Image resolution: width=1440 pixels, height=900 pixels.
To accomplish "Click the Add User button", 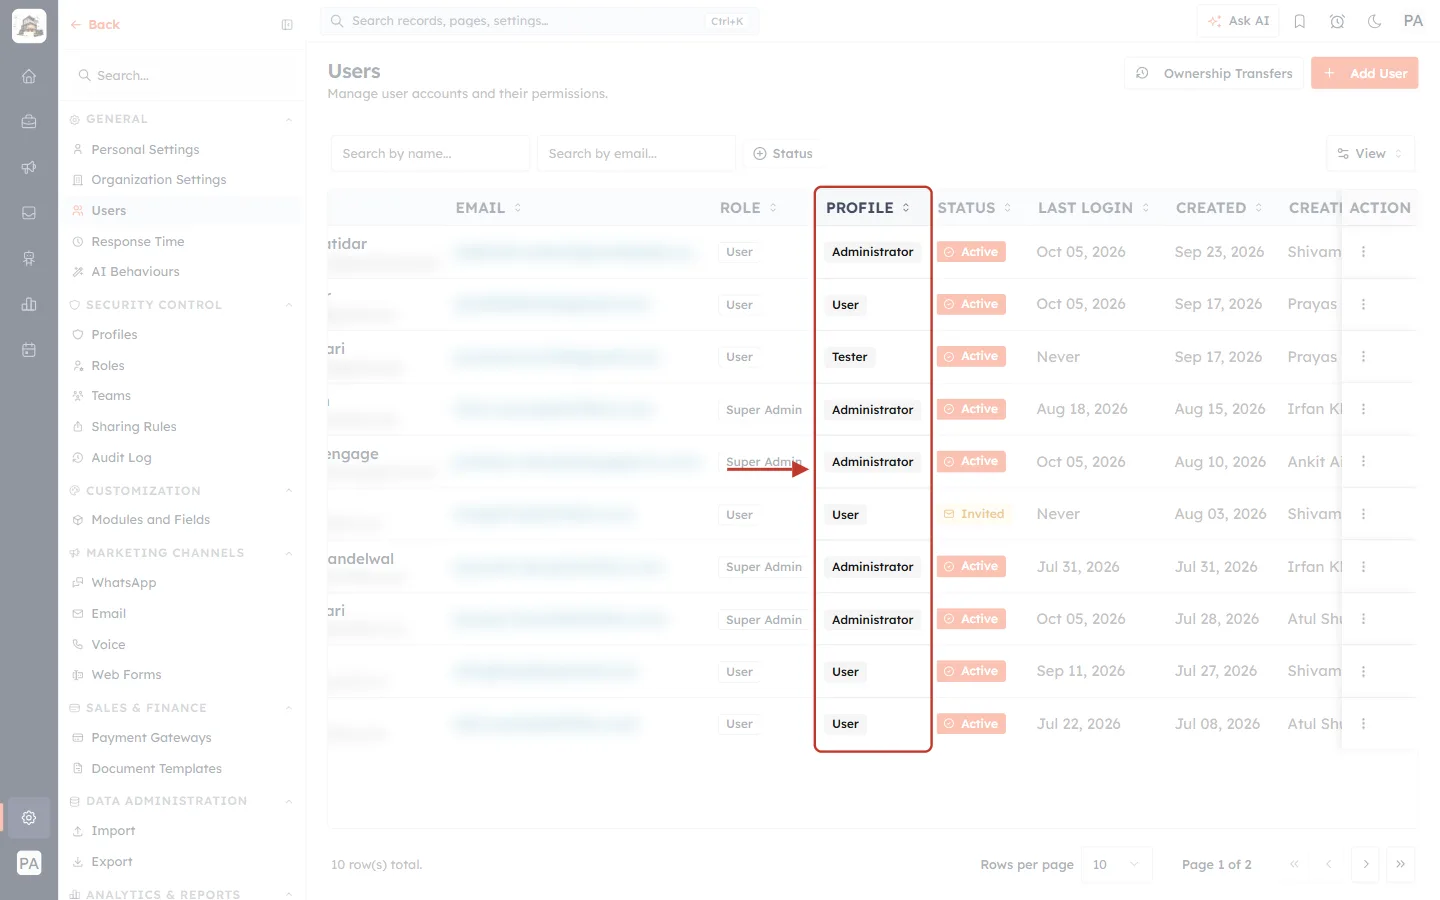I will [x=1365, y=73].
